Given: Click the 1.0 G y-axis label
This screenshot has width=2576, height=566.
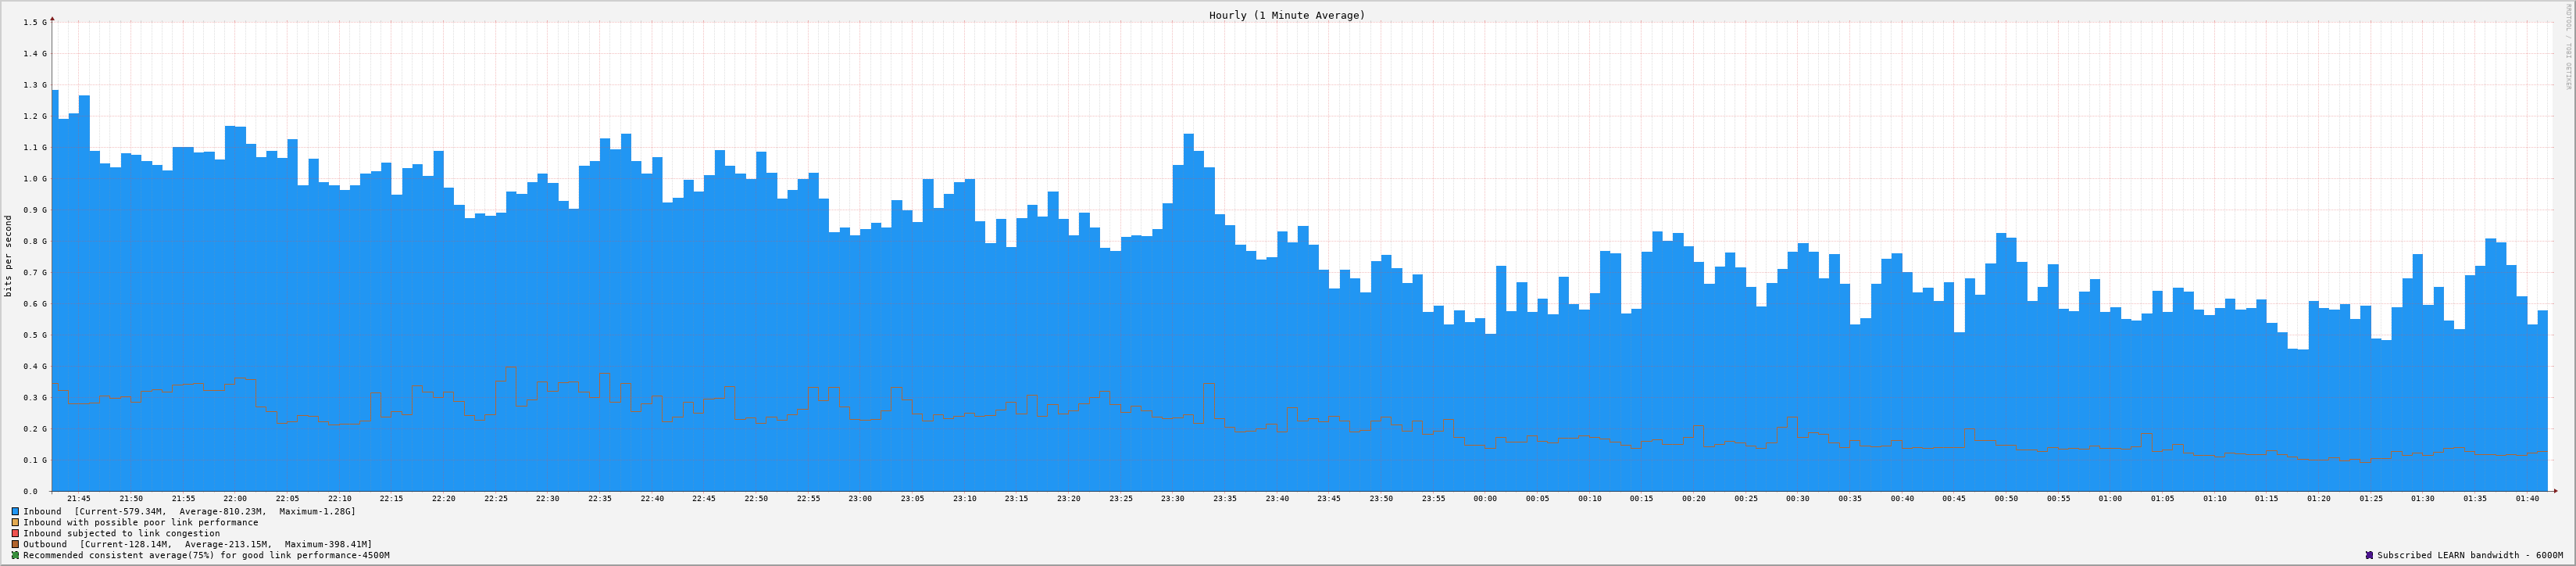Looking at the screenshot, I should click(x=35, y=179).
